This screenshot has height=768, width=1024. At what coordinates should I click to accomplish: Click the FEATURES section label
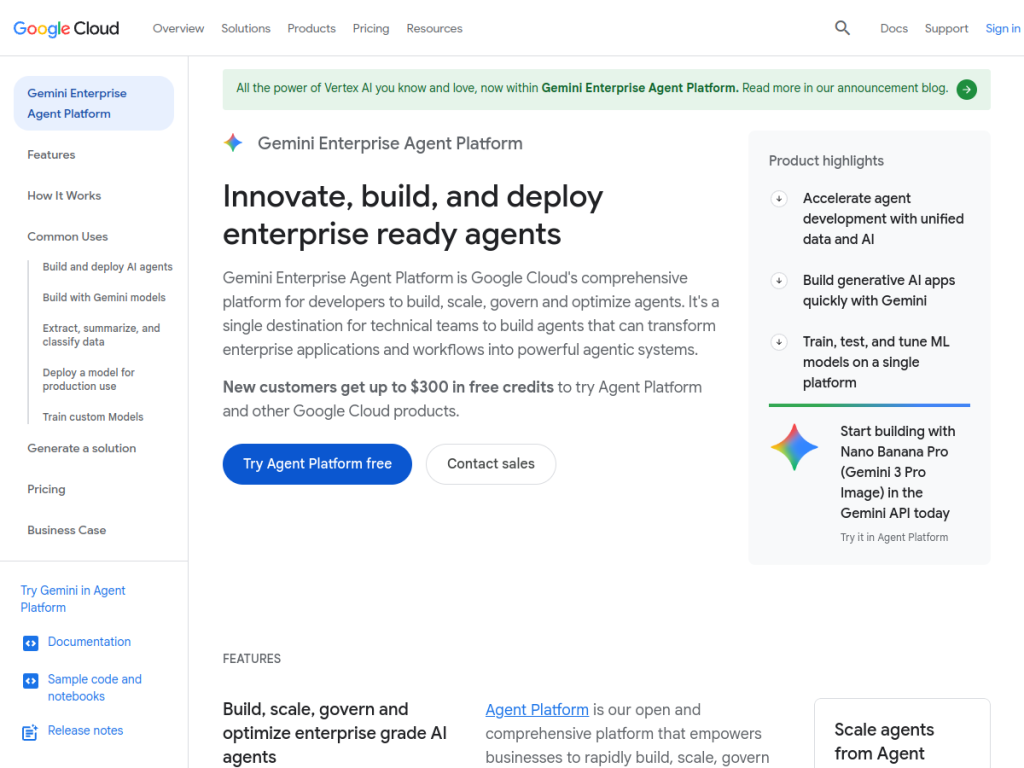pos(251,659)
